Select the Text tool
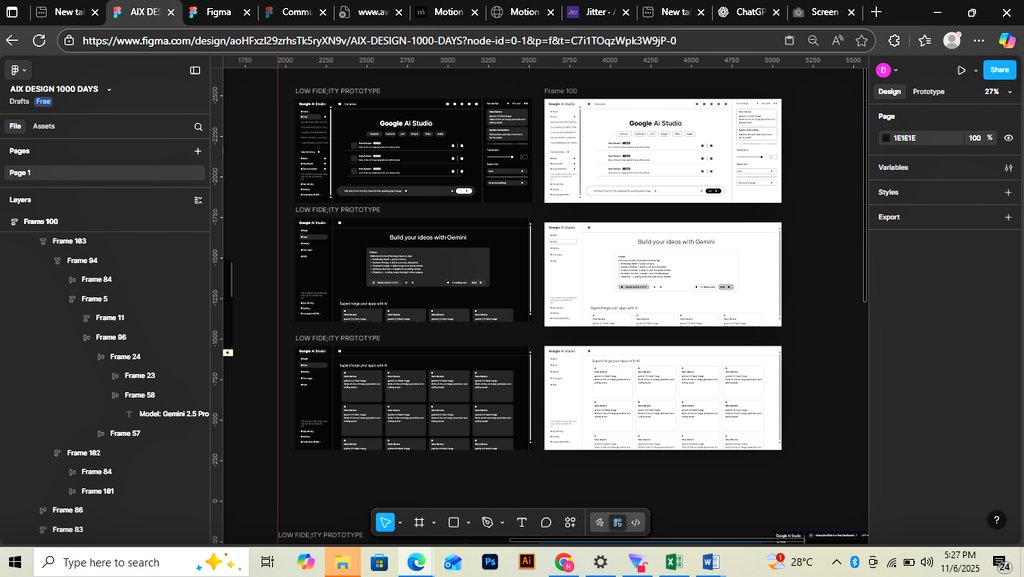This screenshot has width=1024, height=577. 521,522
